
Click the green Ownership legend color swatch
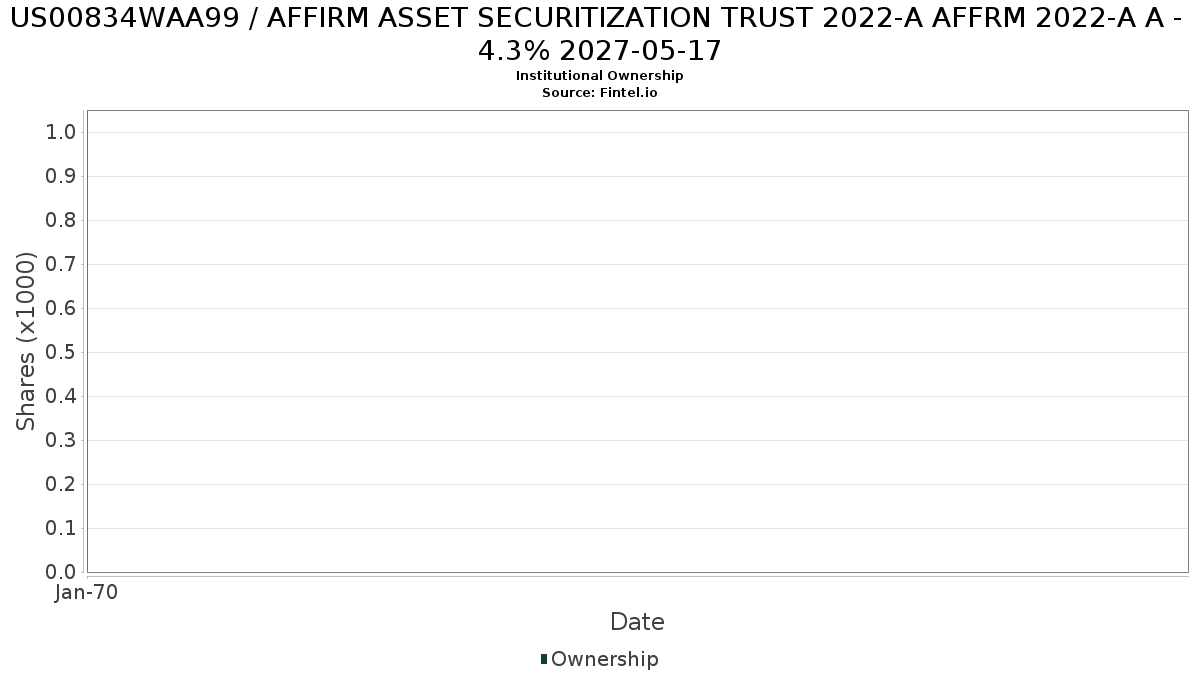point(544,659)
